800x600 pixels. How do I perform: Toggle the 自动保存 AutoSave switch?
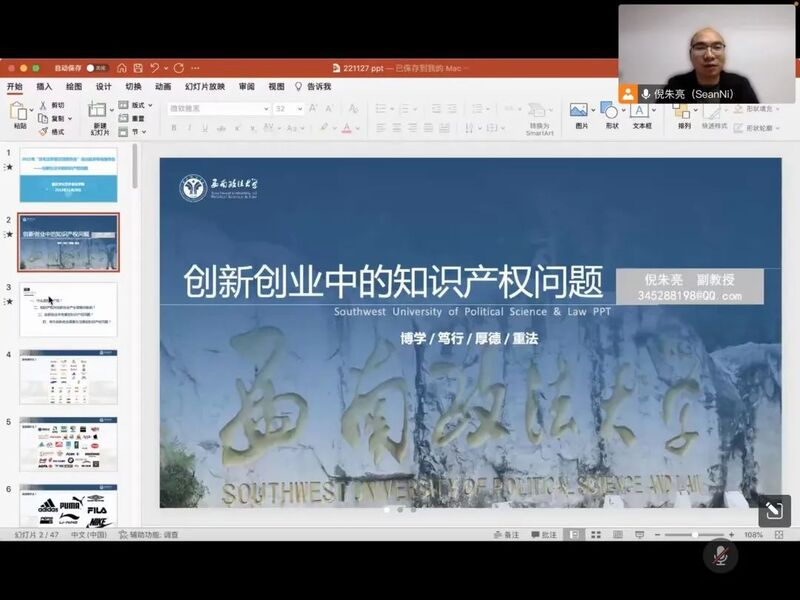(x=96, y=68)
